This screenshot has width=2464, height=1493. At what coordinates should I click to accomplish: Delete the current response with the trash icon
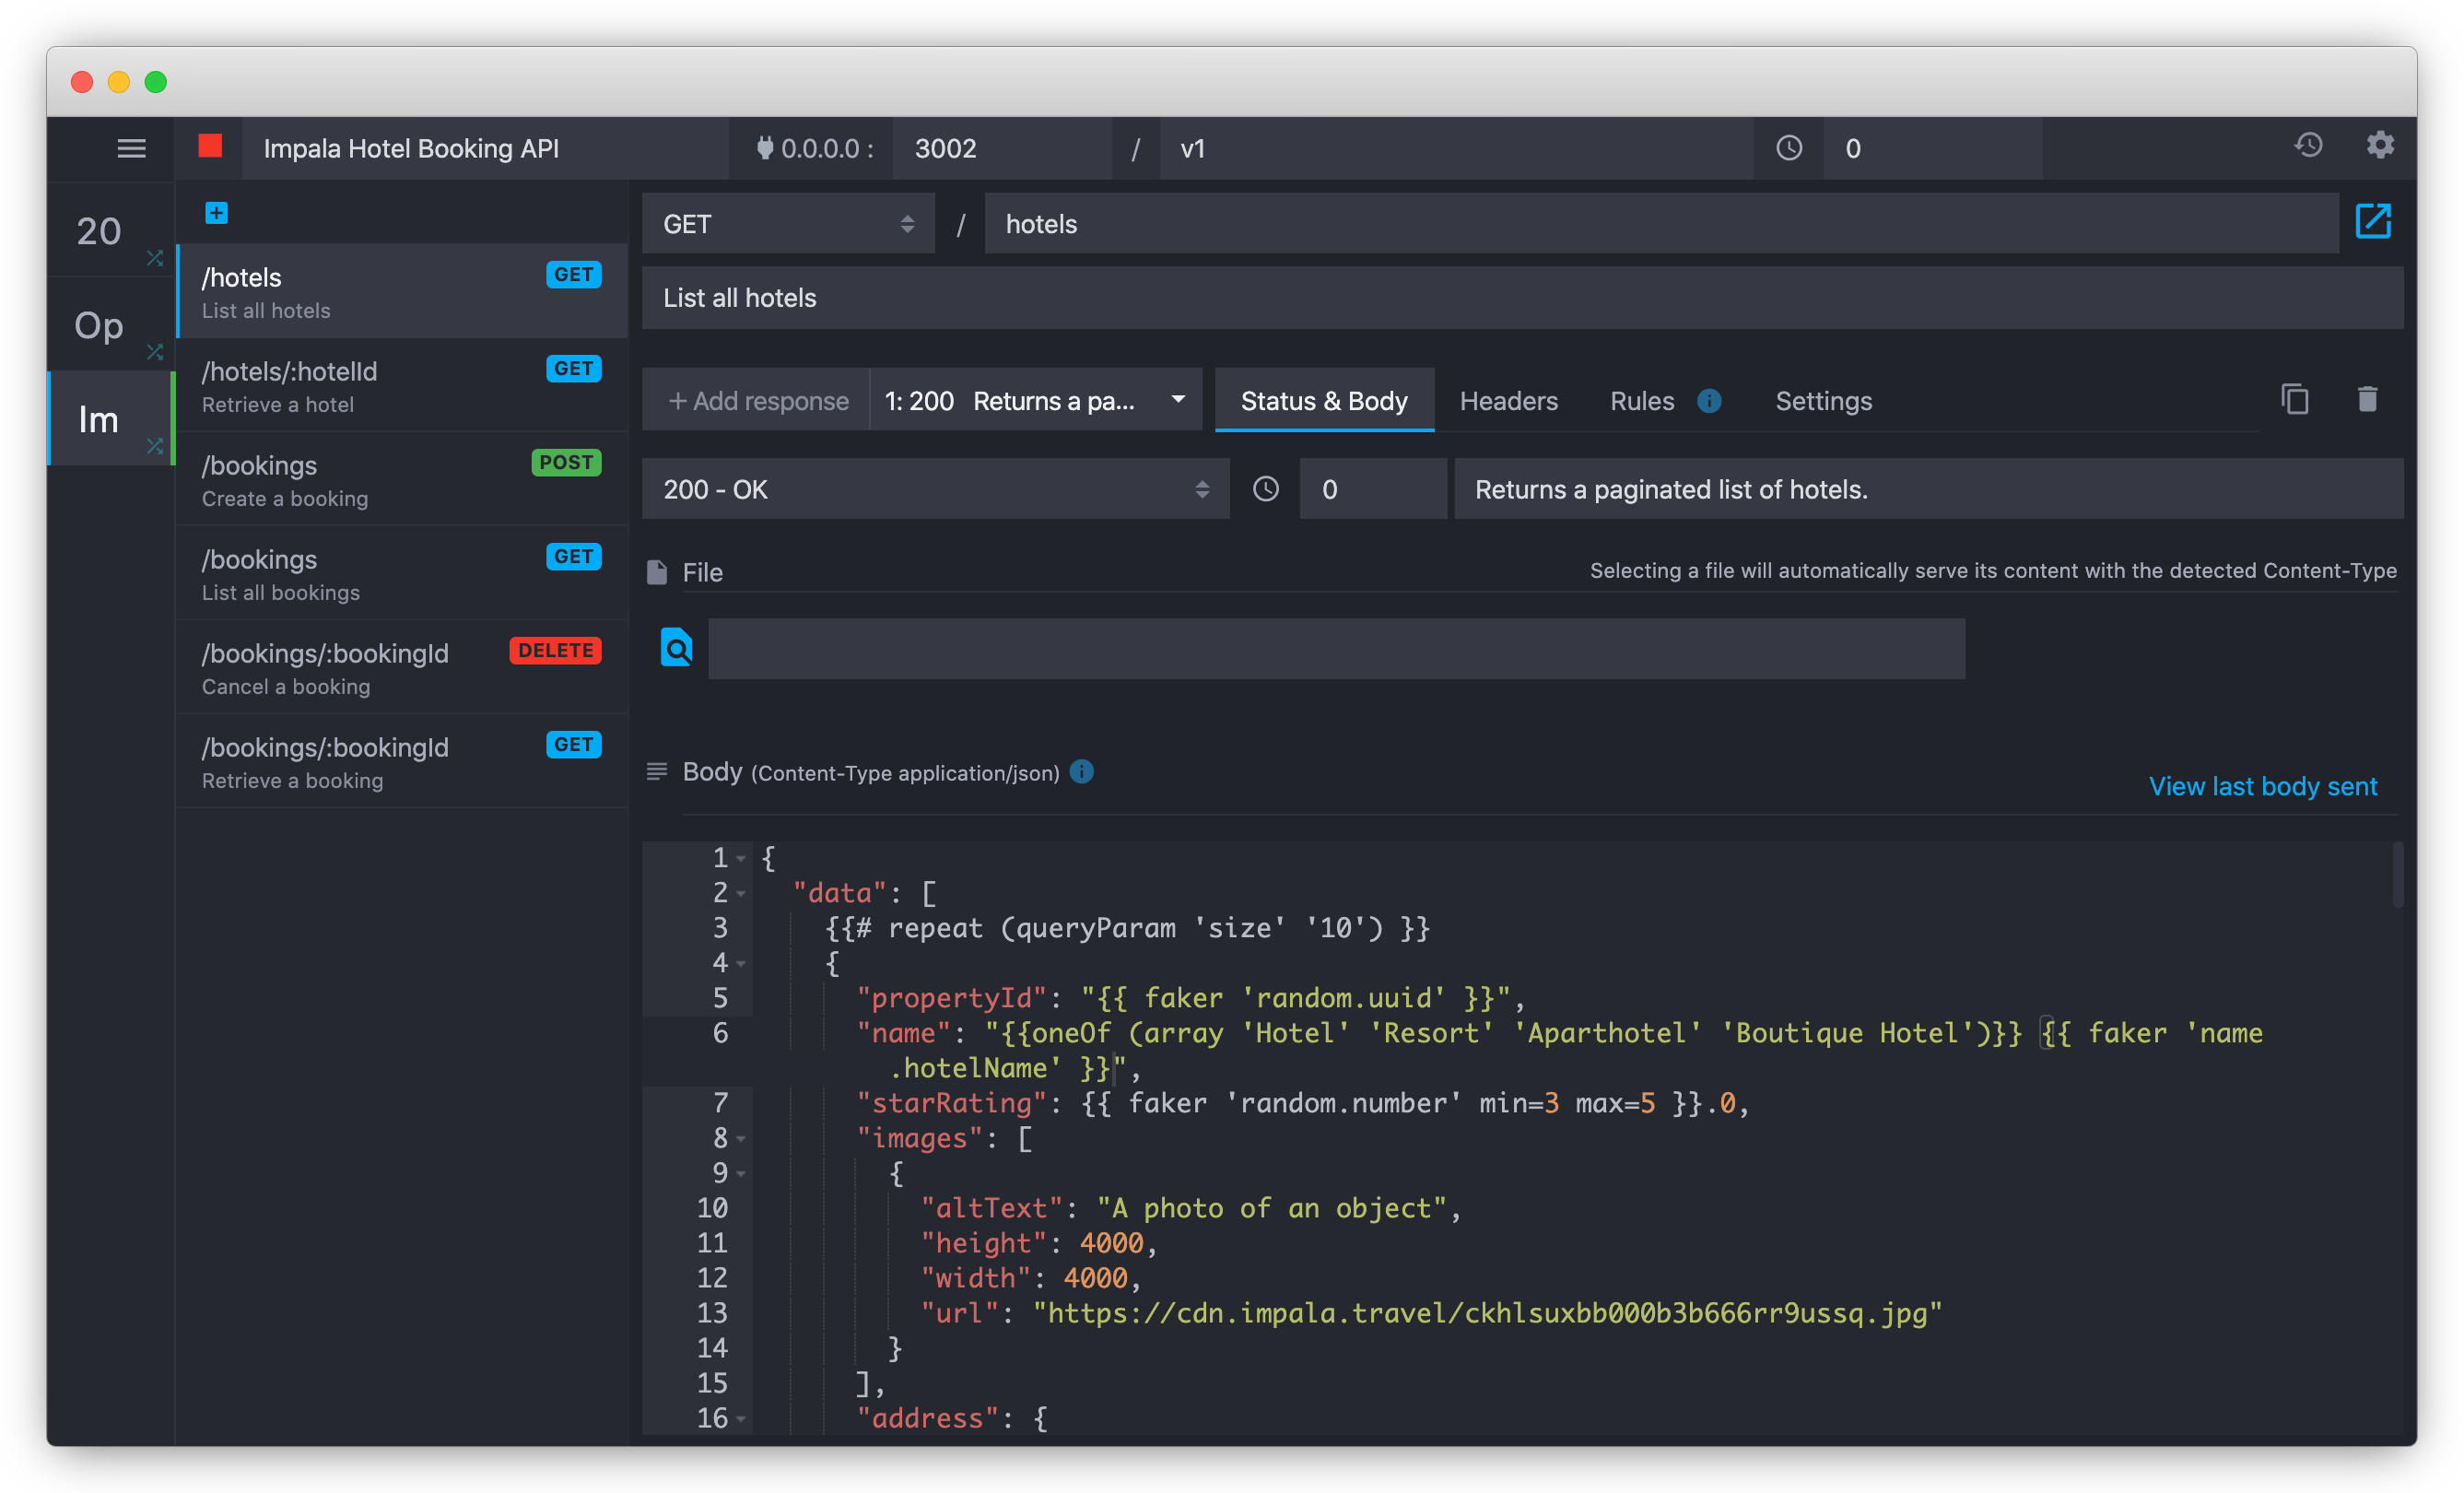(2366, 399)
